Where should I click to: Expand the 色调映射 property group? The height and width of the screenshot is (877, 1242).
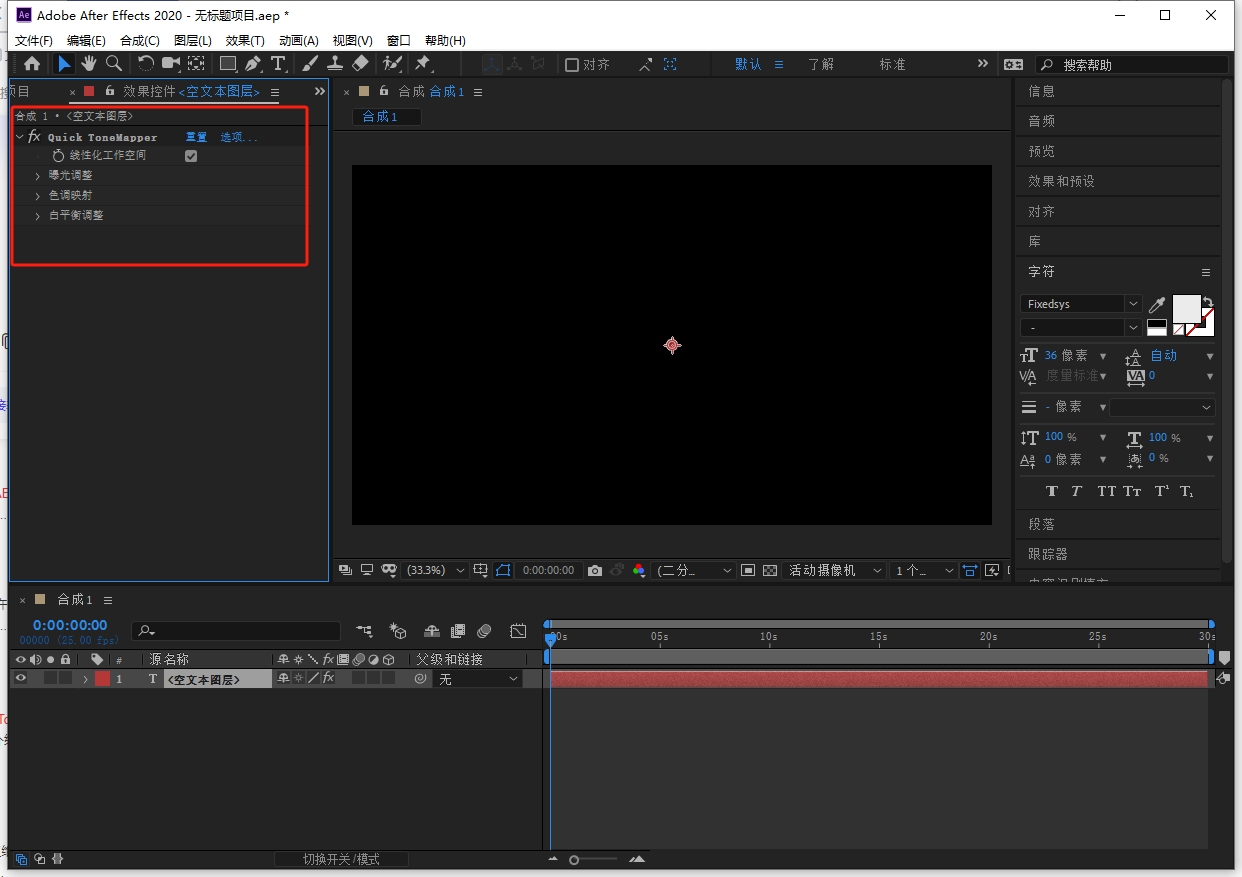pyautogui.click(x=38, y=196)
